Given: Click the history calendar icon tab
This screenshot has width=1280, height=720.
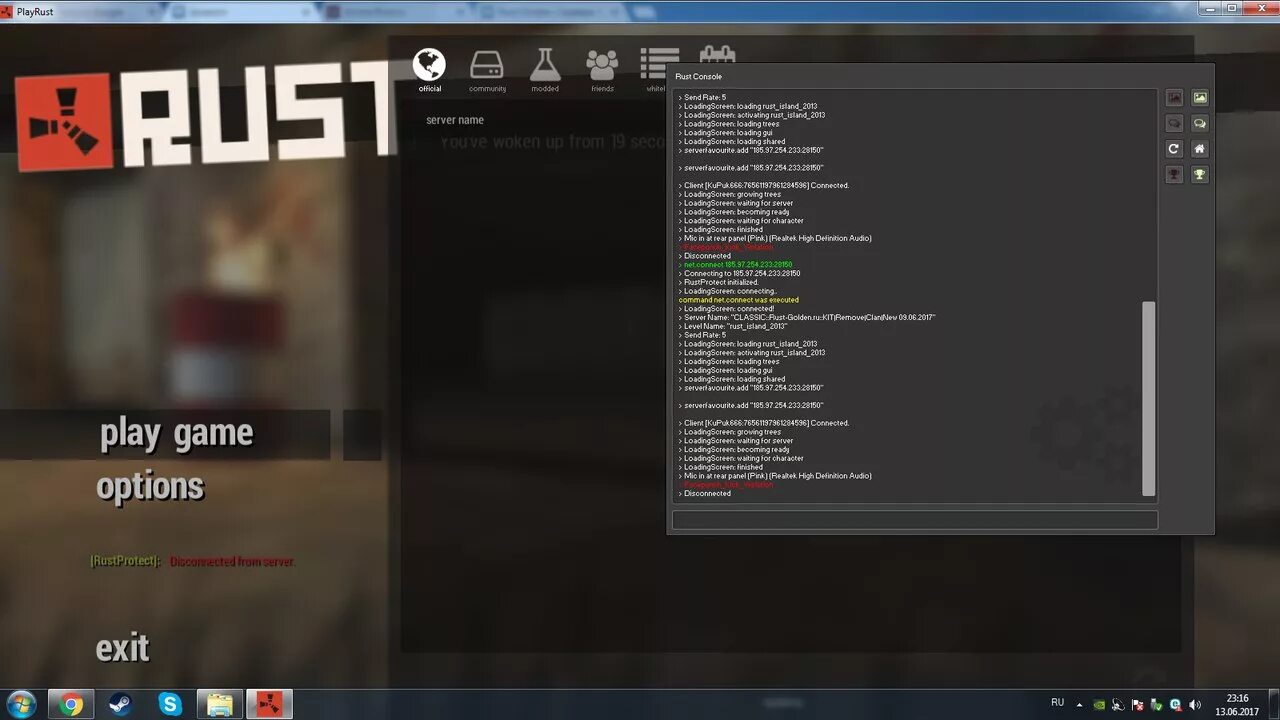Looking at the screenshot, I should [717, 55].
